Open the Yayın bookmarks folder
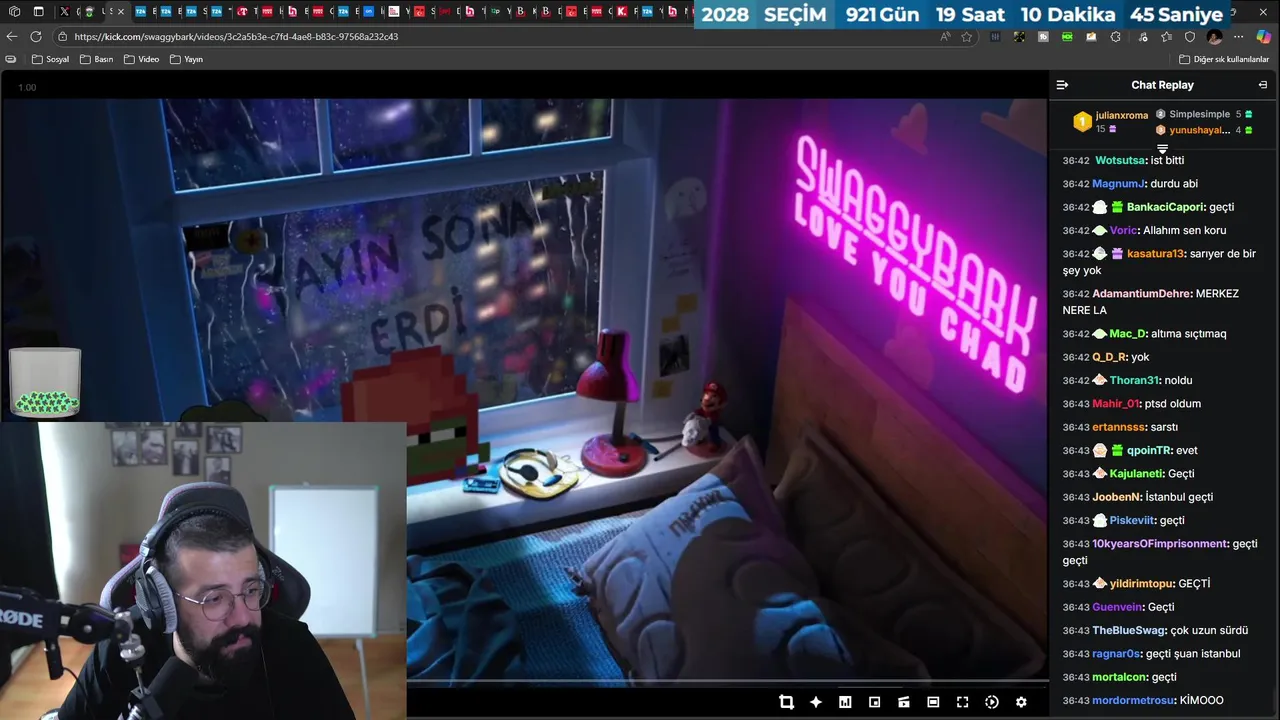The image size is (1280, 720). click(x=187, y=59)
